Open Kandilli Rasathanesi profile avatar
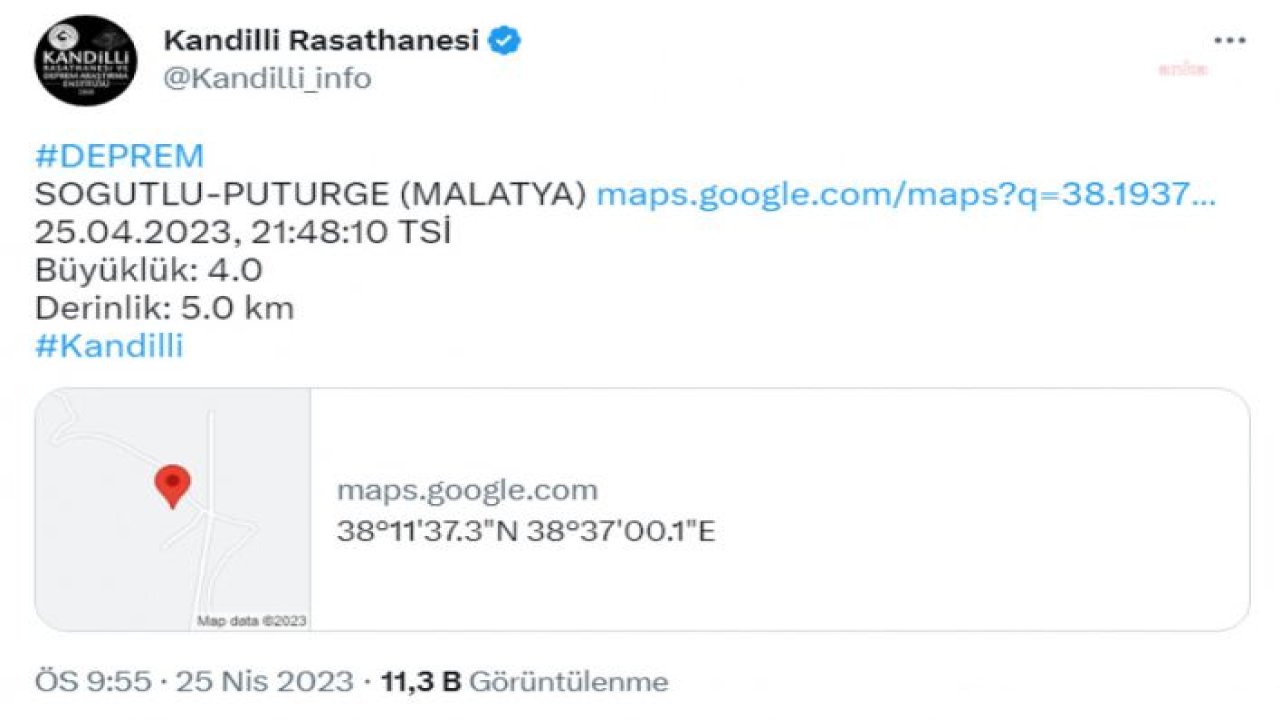The width and height of the screenshot is (1280, 720). (x=85, y=60)
